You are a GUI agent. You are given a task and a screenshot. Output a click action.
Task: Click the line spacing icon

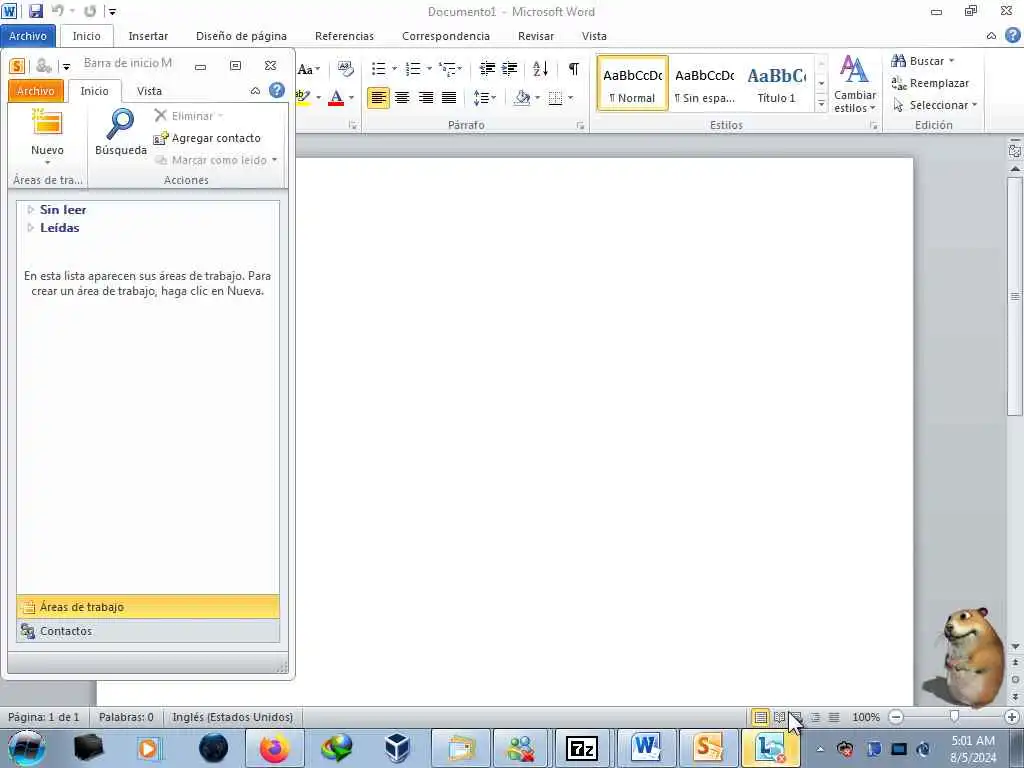coord(481,98)
